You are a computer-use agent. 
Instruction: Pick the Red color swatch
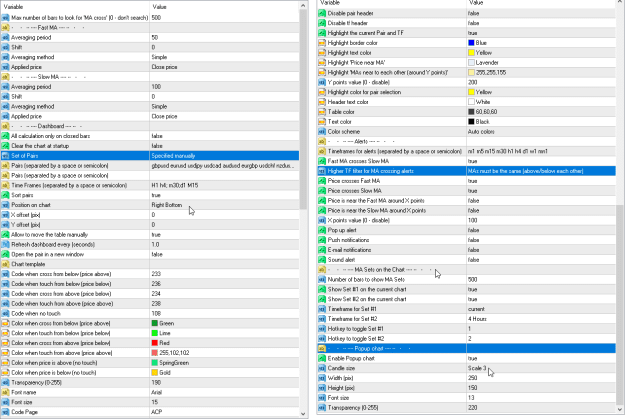pyautogui.click(x=155, y=343)
